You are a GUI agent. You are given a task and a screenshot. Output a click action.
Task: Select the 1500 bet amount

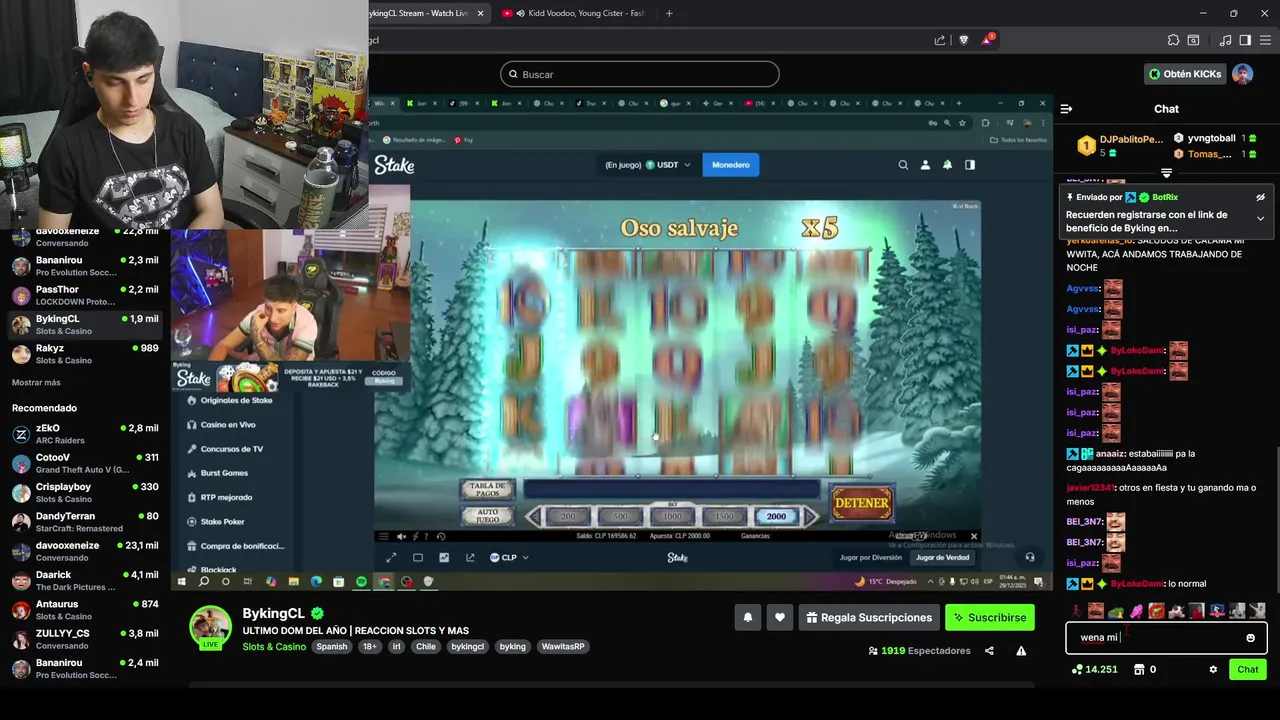pyautogui.click(x=724, y=516)
